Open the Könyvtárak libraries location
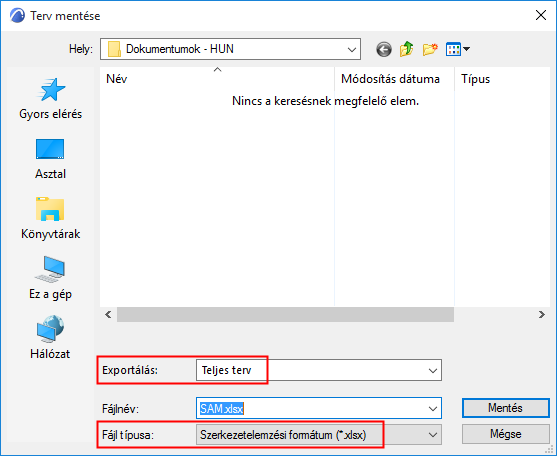This screenshot has width=557, height=456. pyautogui.click(x=50, y=219)
